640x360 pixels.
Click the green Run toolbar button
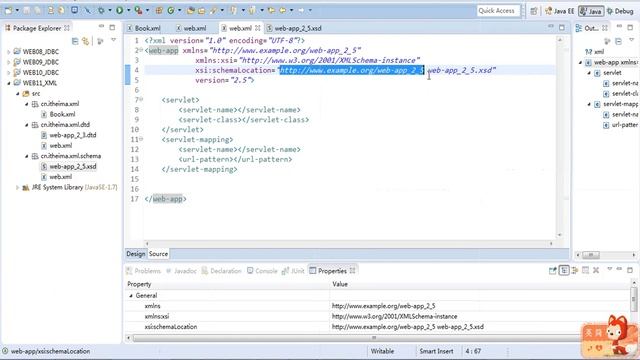120,10
